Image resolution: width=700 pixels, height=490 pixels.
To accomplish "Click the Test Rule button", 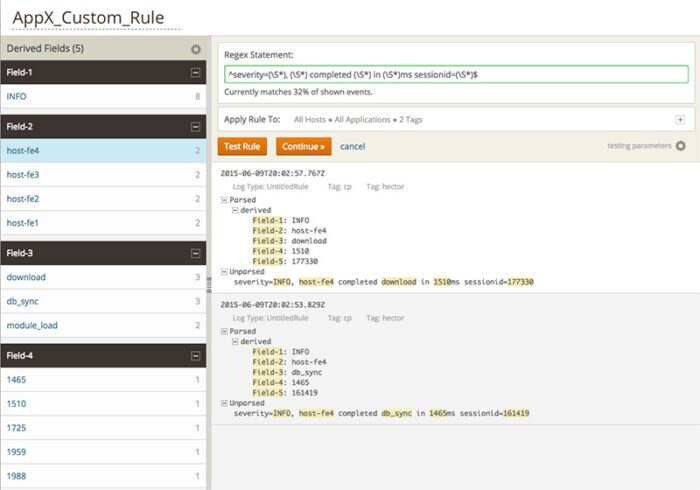I will coord(242,146).
